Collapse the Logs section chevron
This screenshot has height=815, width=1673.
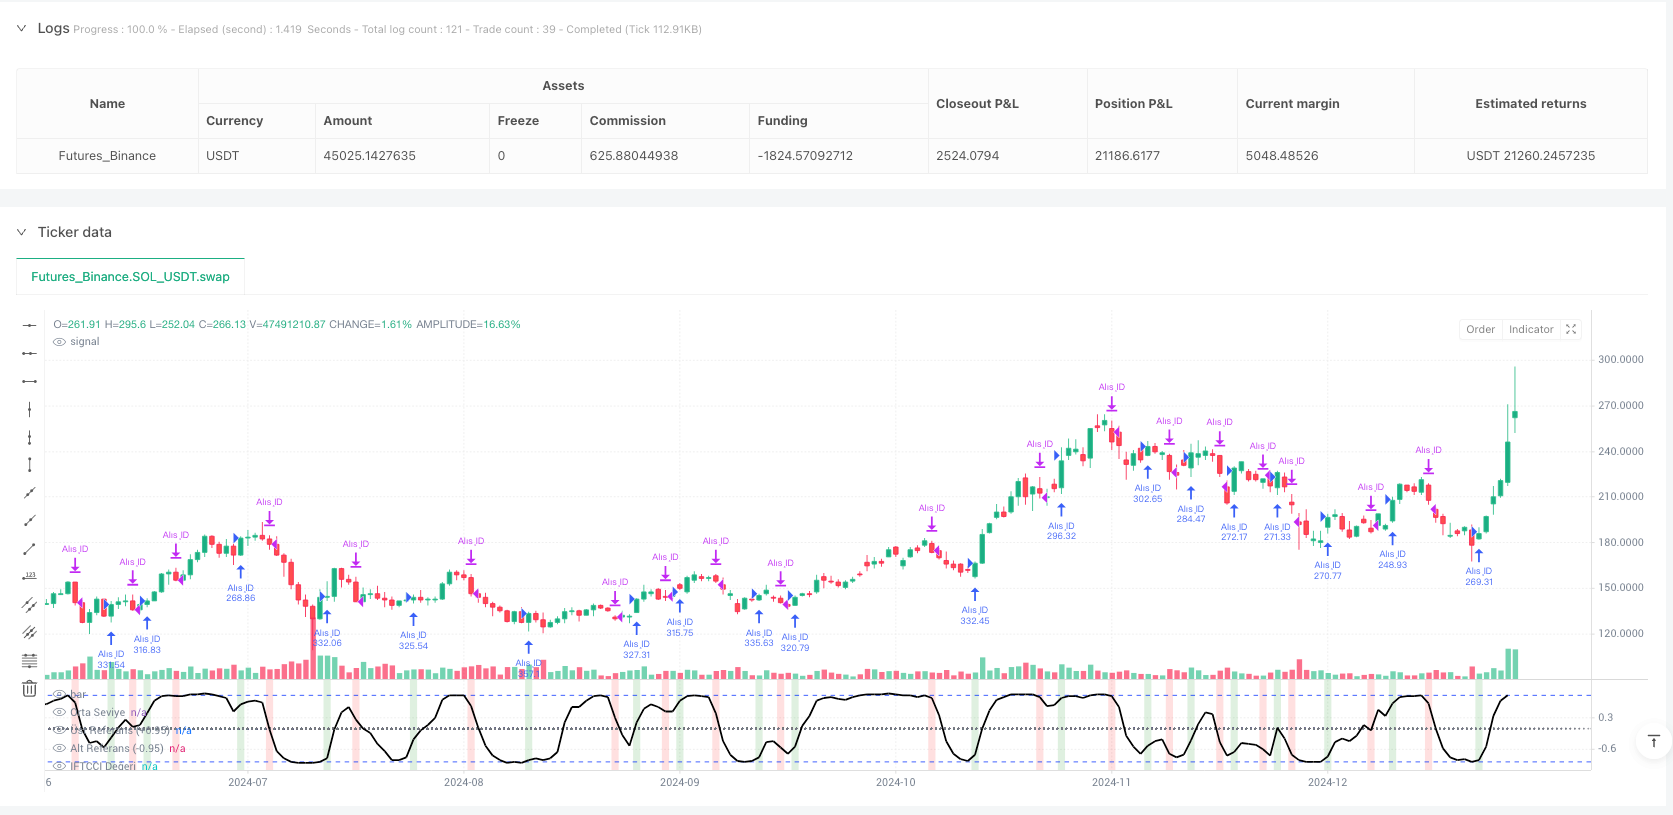click(22, 29)
